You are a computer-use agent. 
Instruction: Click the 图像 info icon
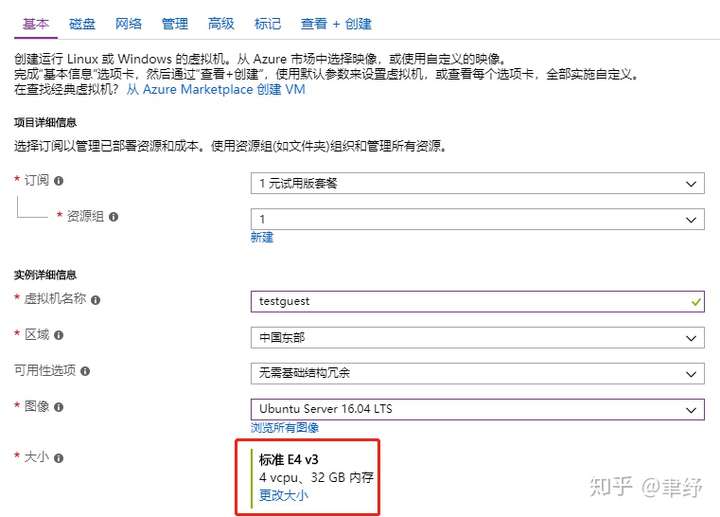click(58, 407)
